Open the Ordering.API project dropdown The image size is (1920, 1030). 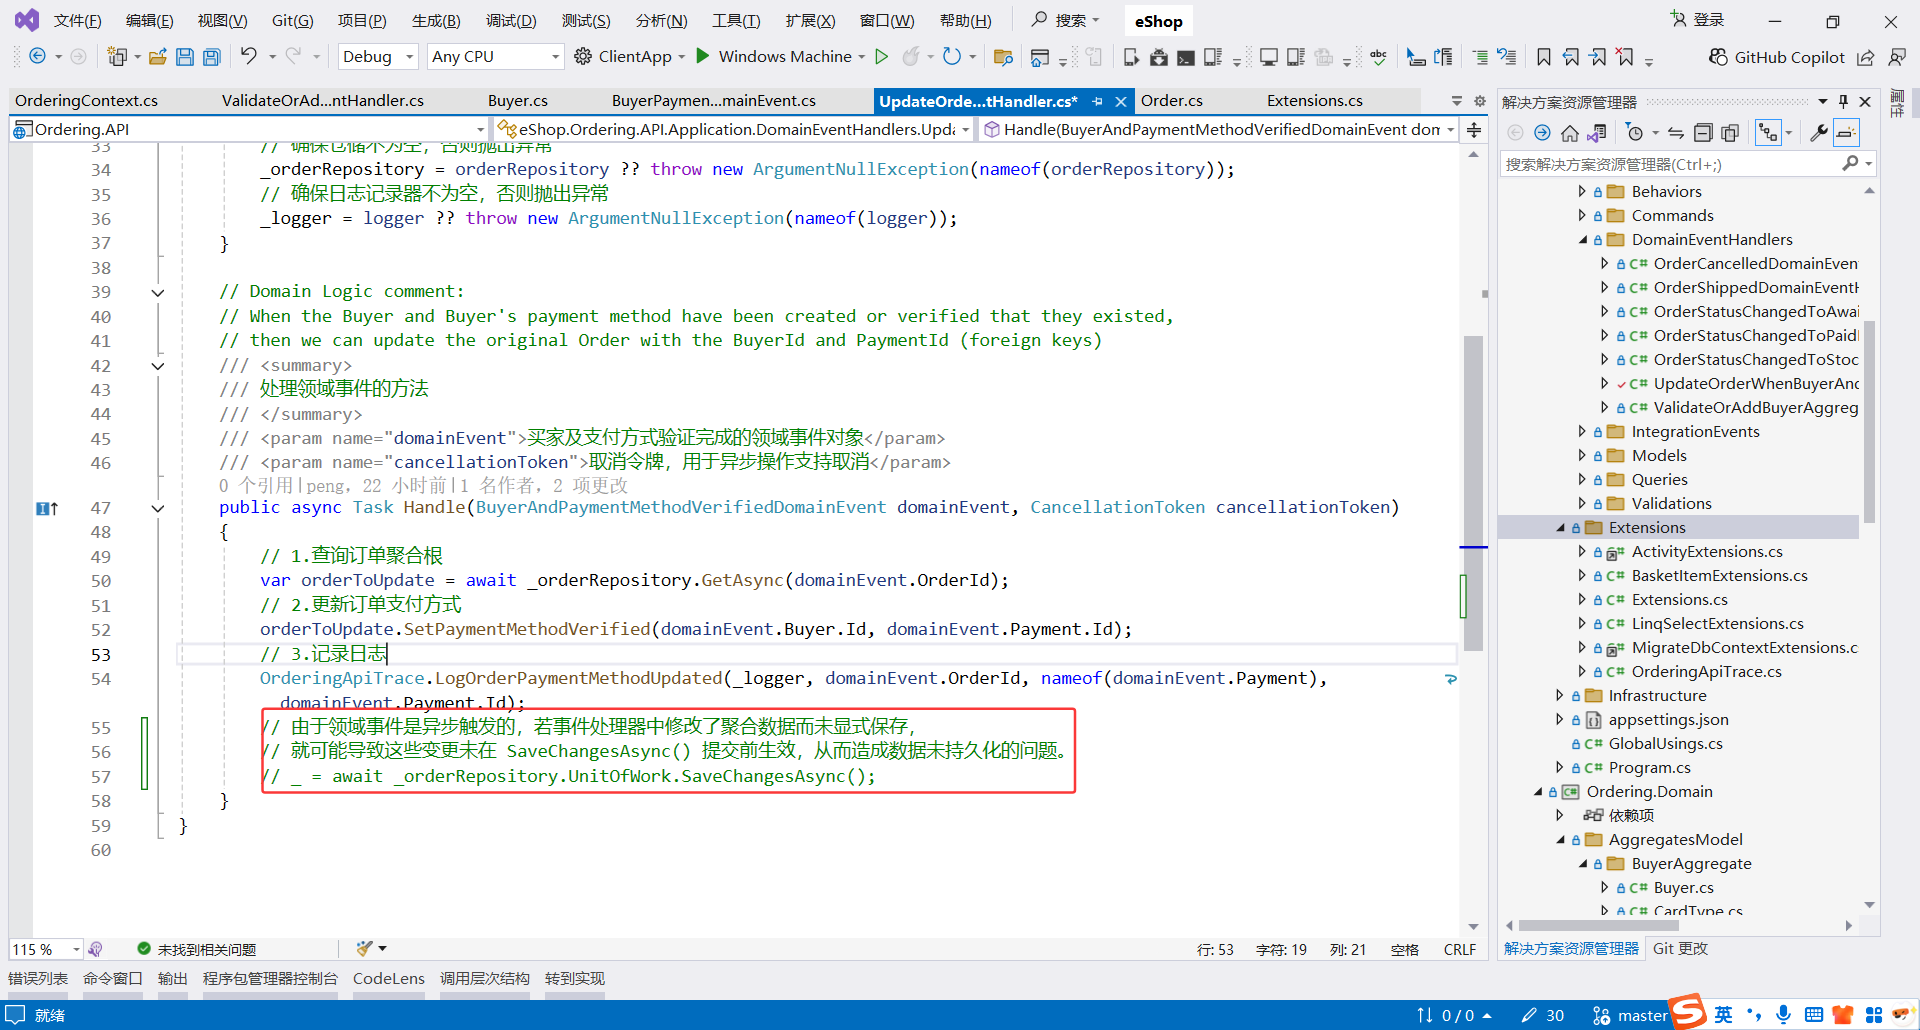[x=249, y=129]
